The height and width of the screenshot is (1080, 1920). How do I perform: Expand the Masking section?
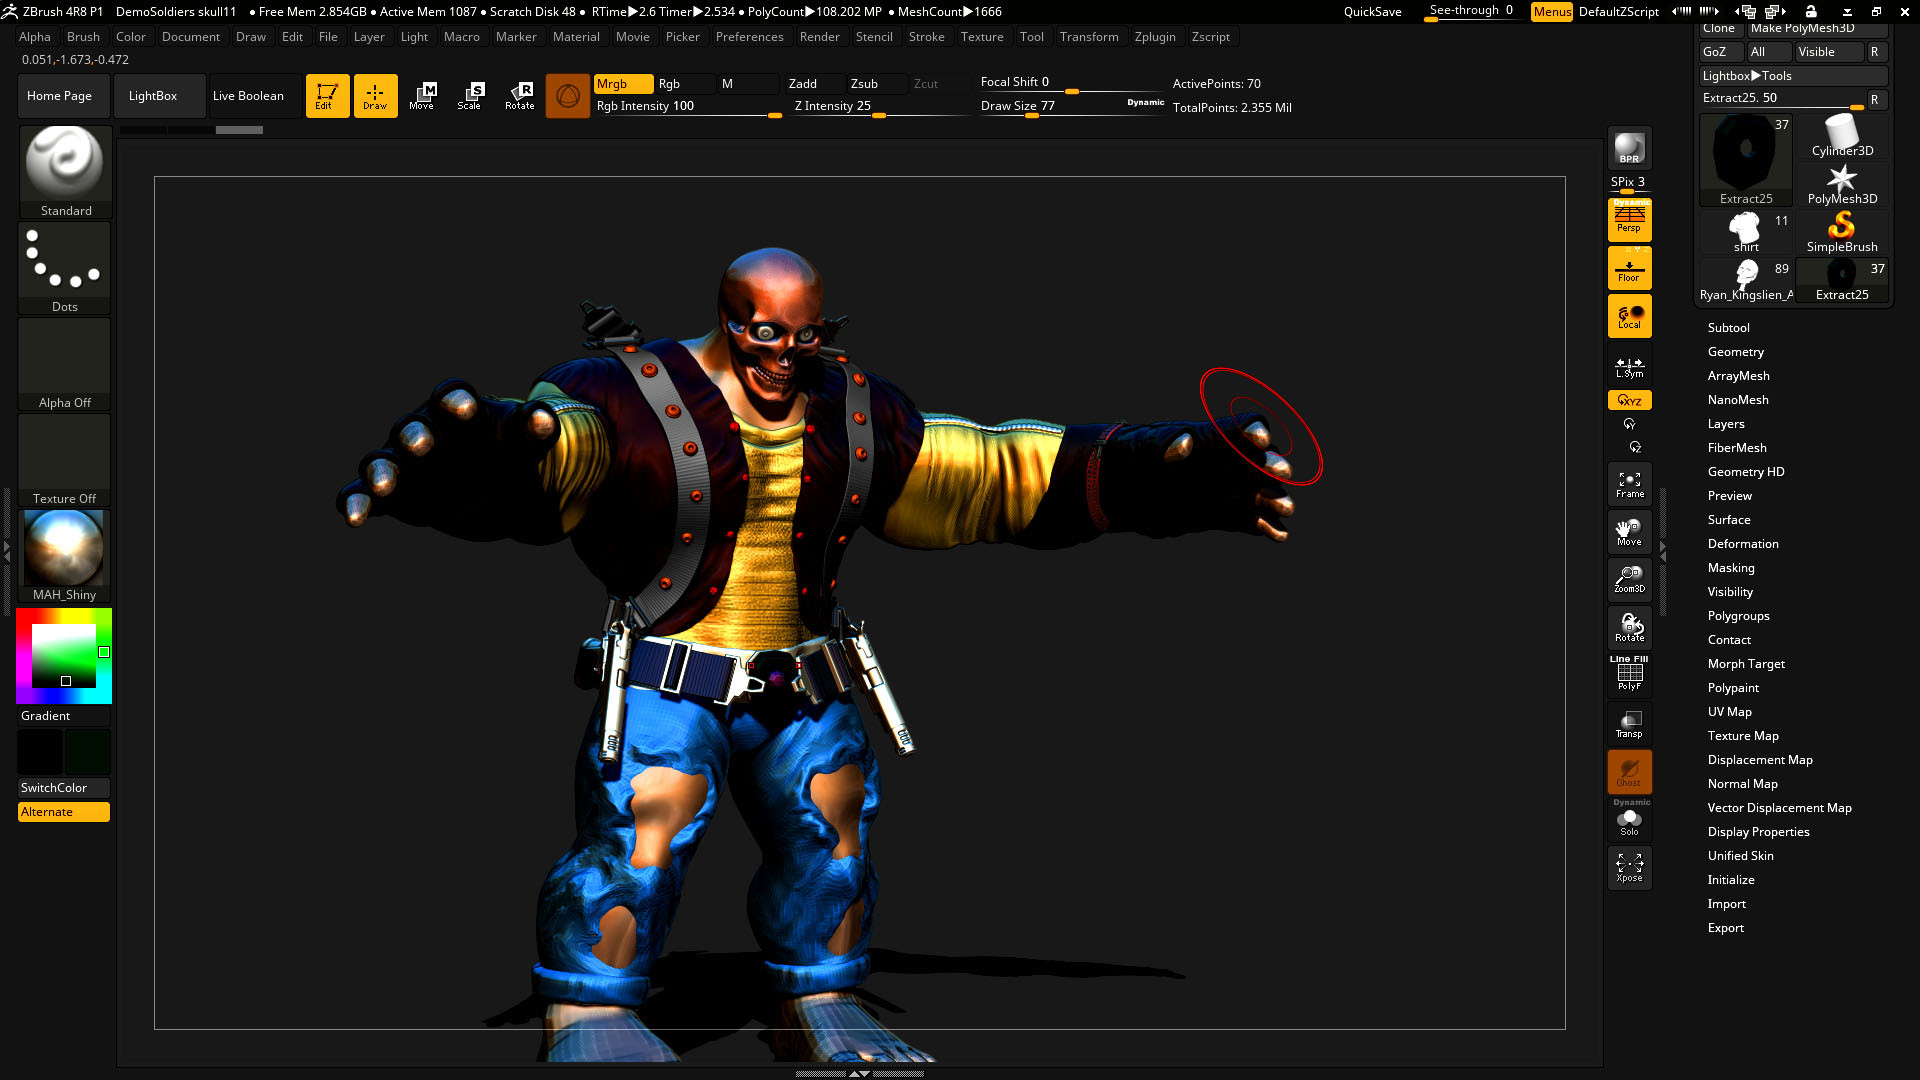[x=1730, y=568]
